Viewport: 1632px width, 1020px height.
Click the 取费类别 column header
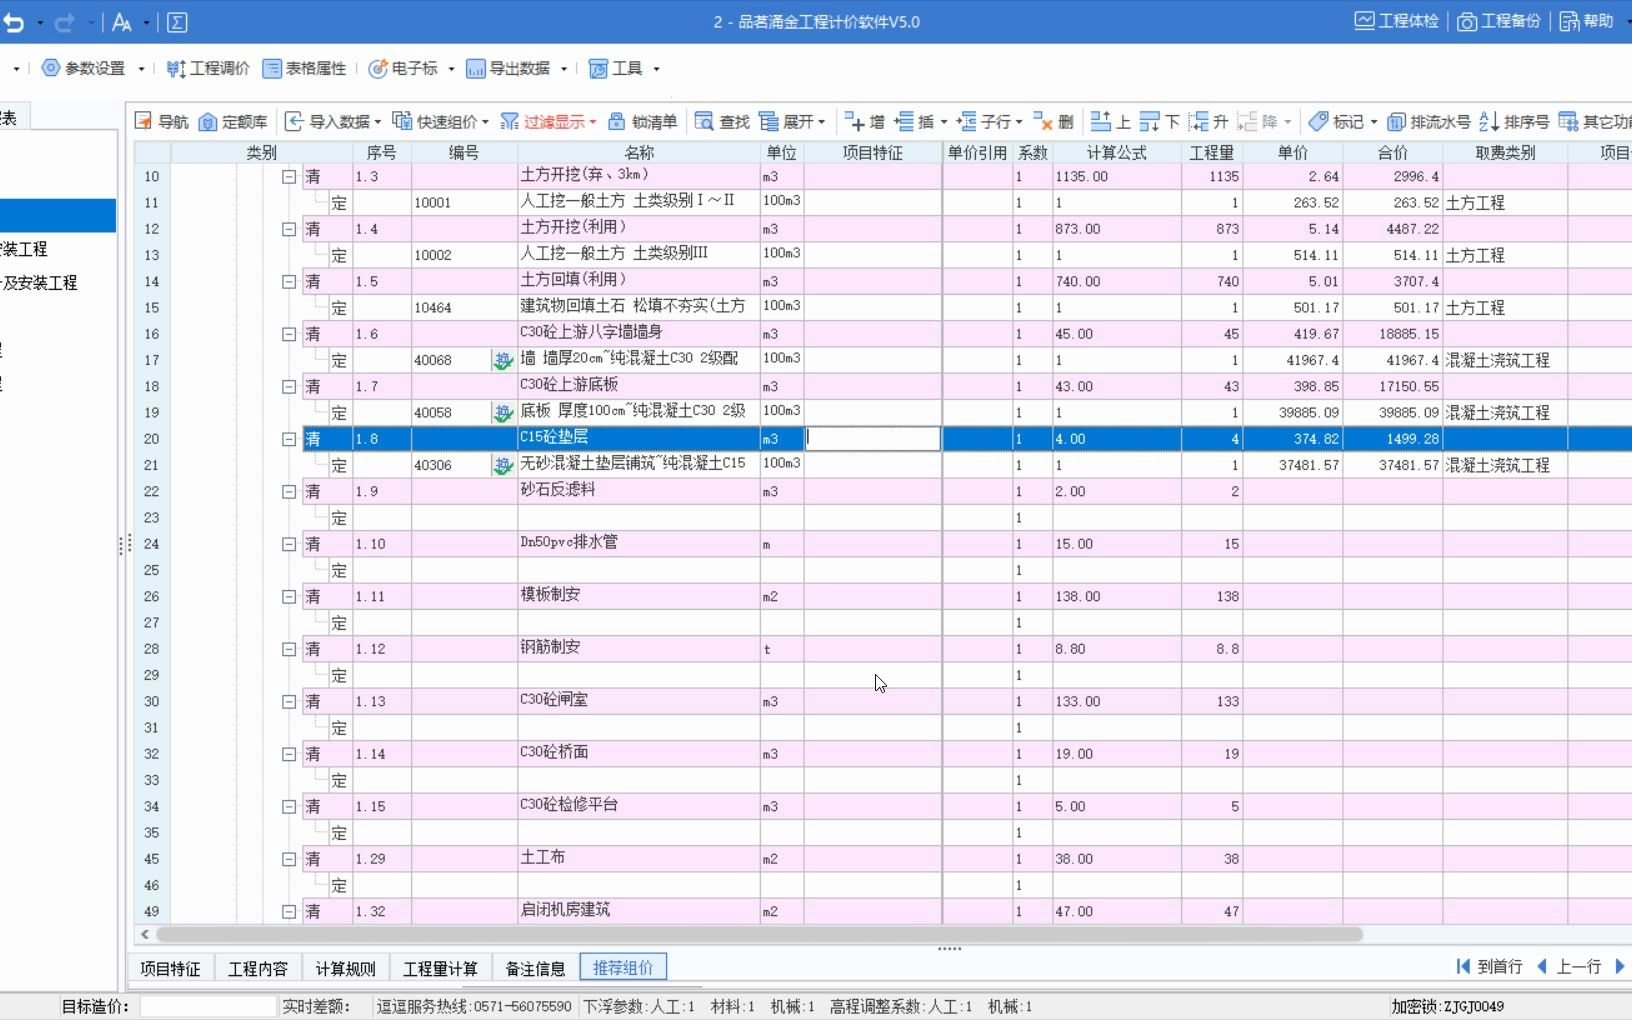pos(1505,152)
